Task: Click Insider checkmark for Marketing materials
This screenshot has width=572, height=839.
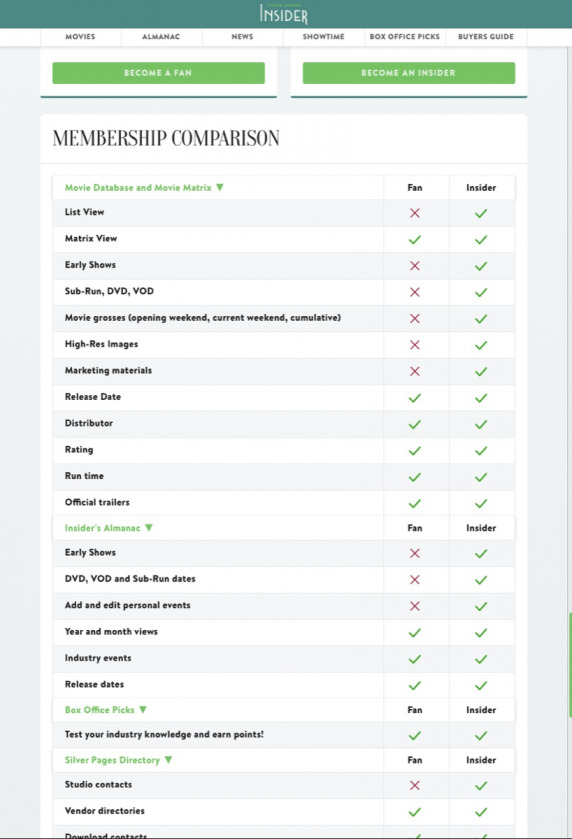Action: tap(481, 371)
